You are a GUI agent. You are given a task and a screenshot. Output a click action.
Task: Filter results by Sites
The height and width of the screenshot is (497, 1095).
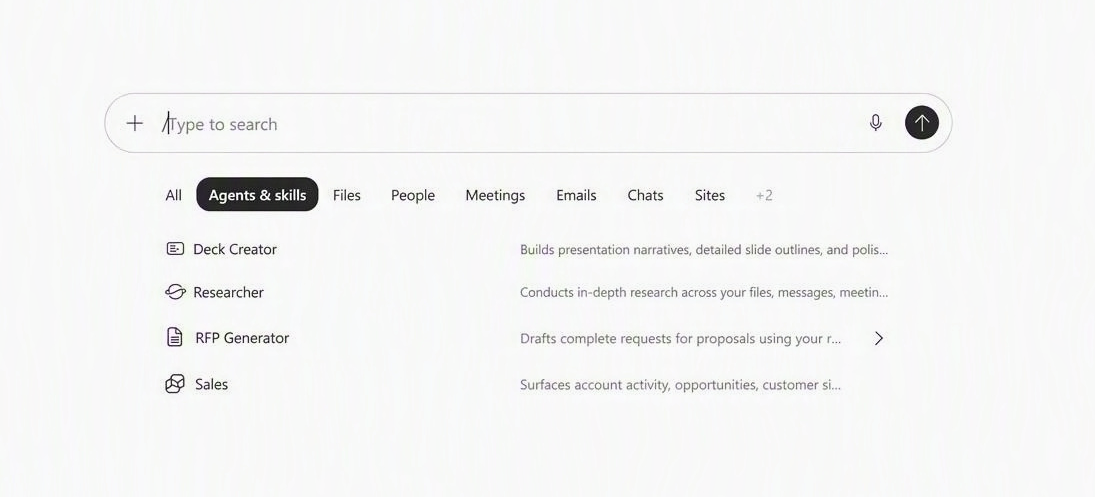(710, 195)
